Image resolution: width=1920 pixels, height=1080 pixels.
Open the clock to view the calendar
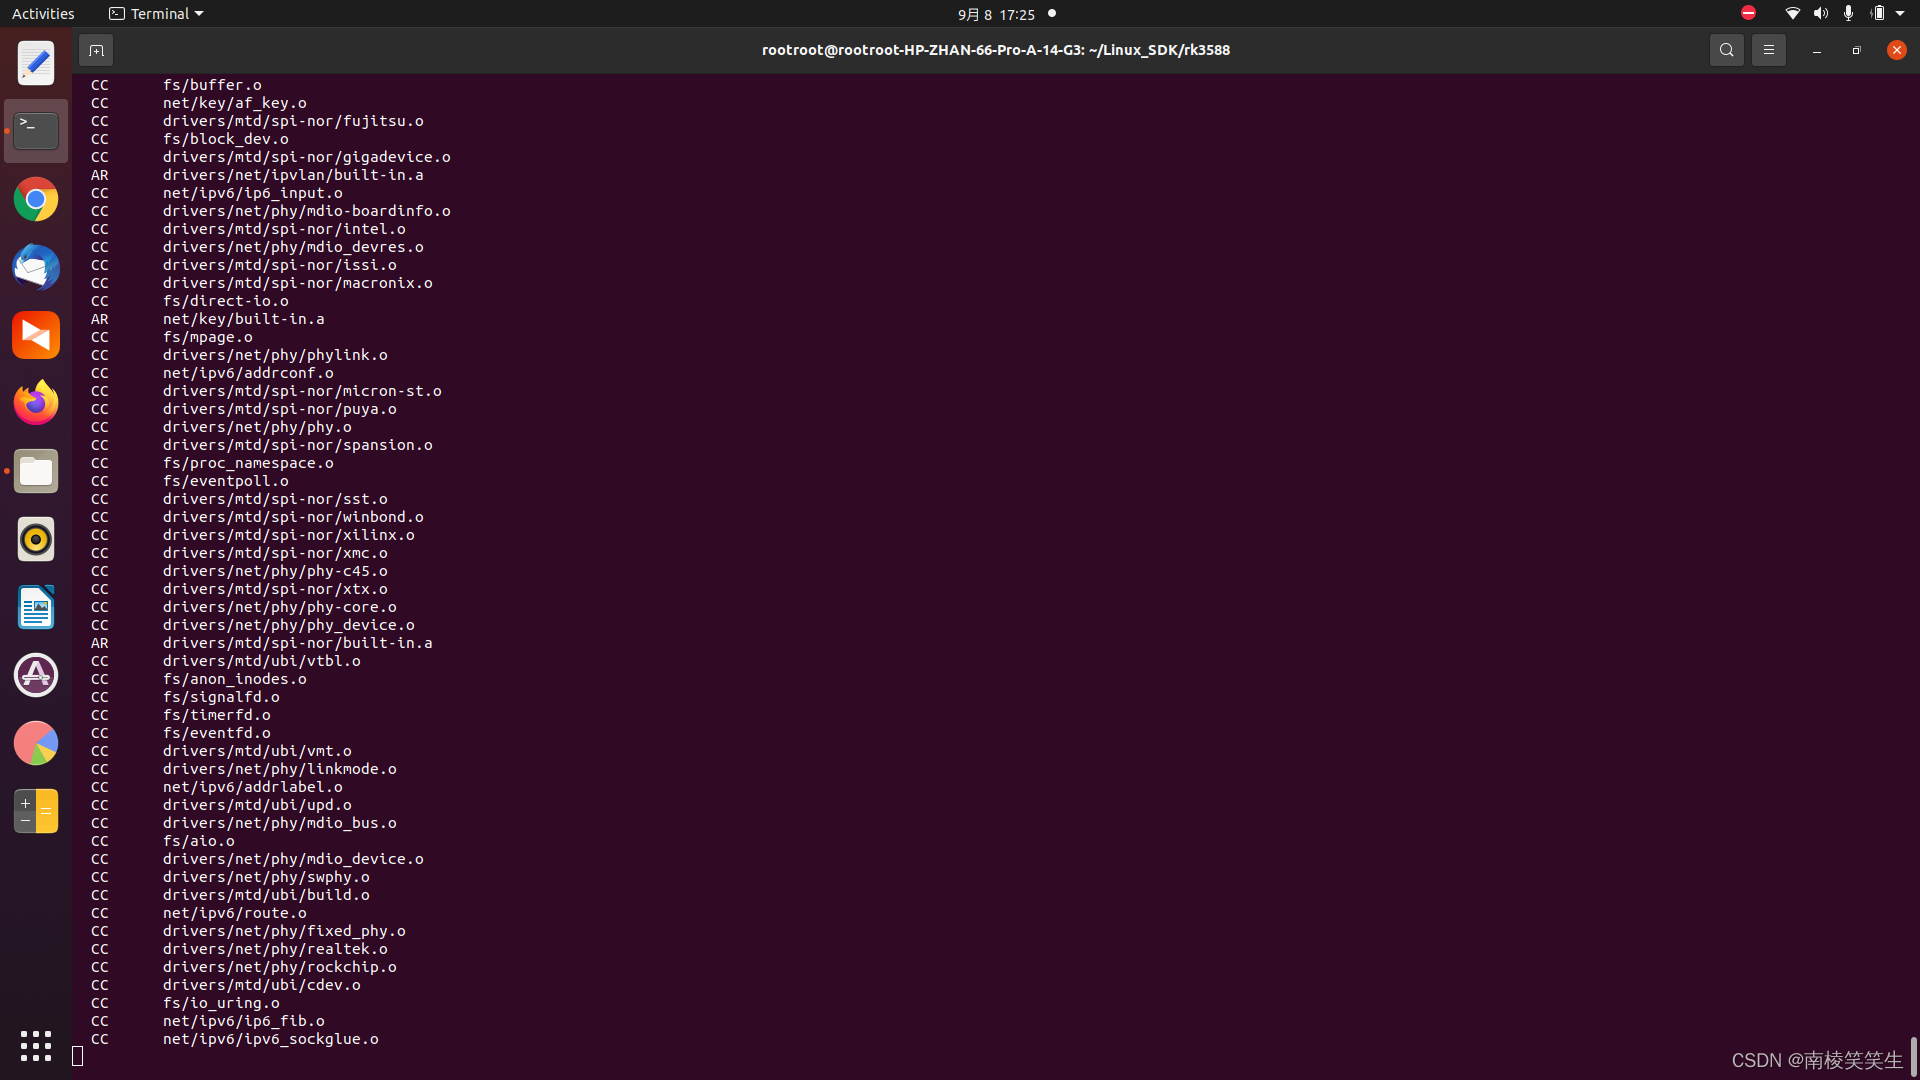click(x=996, y=14)
